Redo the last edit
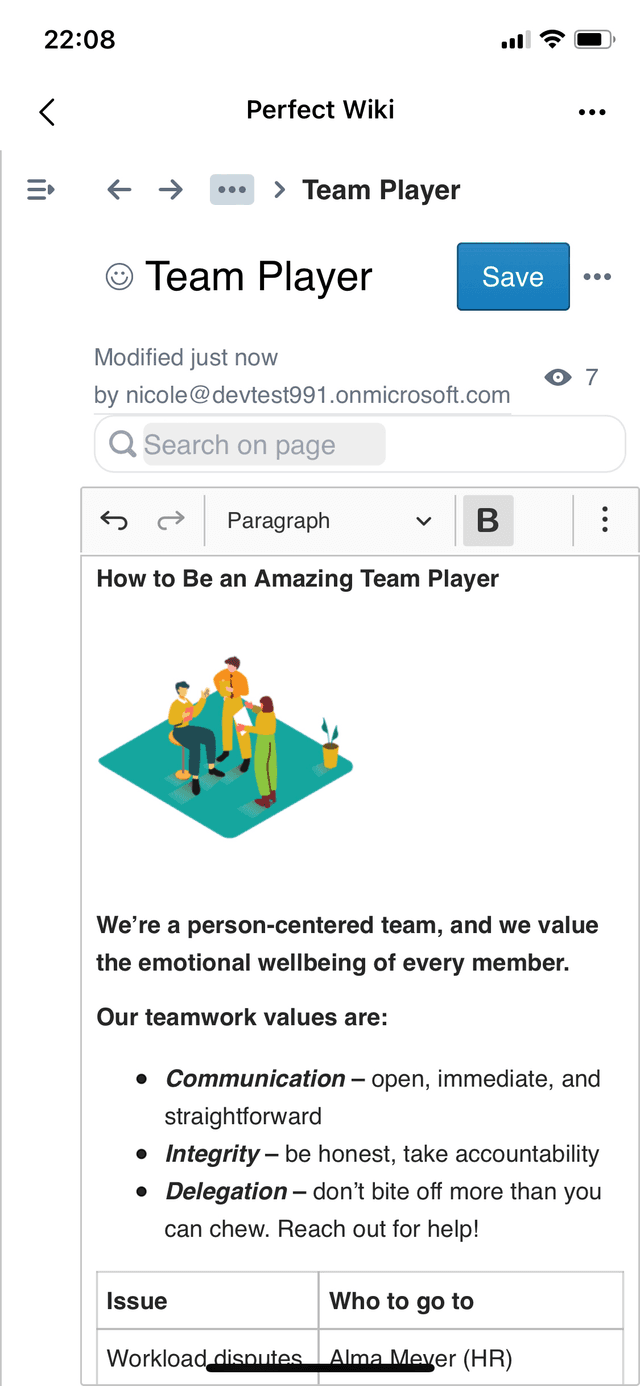 pyautogui.click(x=170, y=520)
